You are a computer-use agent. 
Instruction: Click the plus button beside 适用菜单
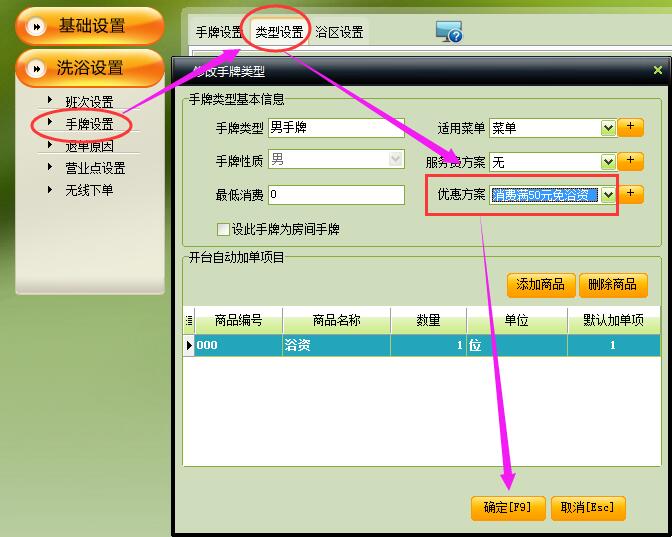[631, 128]
